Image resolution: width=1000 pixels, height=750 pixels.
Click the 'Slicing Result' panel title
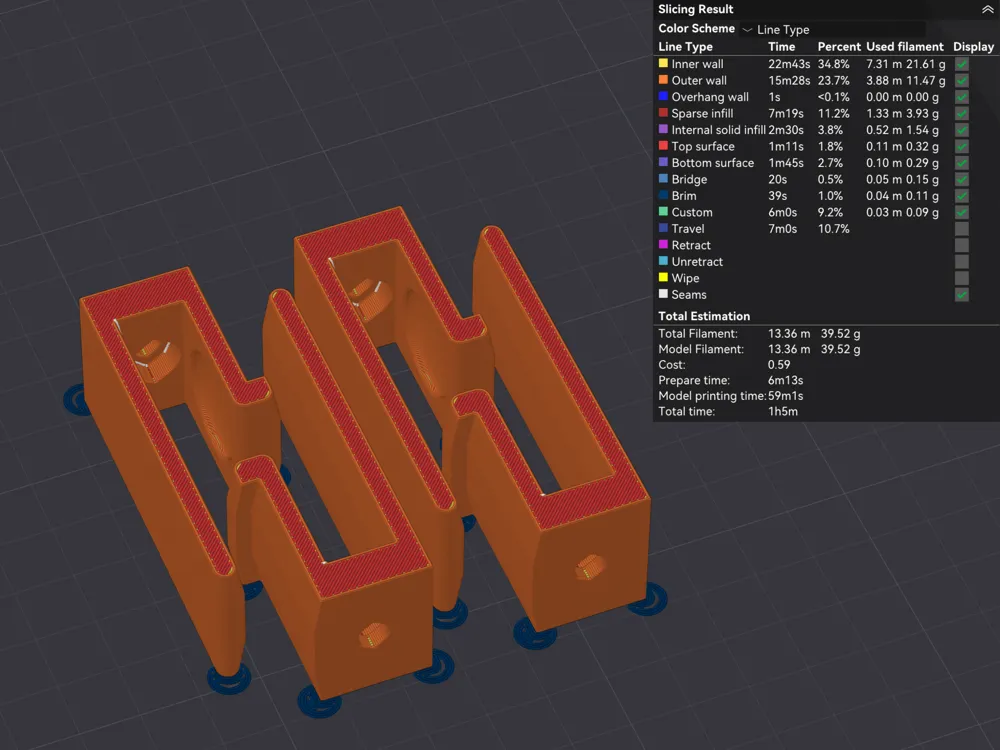[x=695, y=9]
